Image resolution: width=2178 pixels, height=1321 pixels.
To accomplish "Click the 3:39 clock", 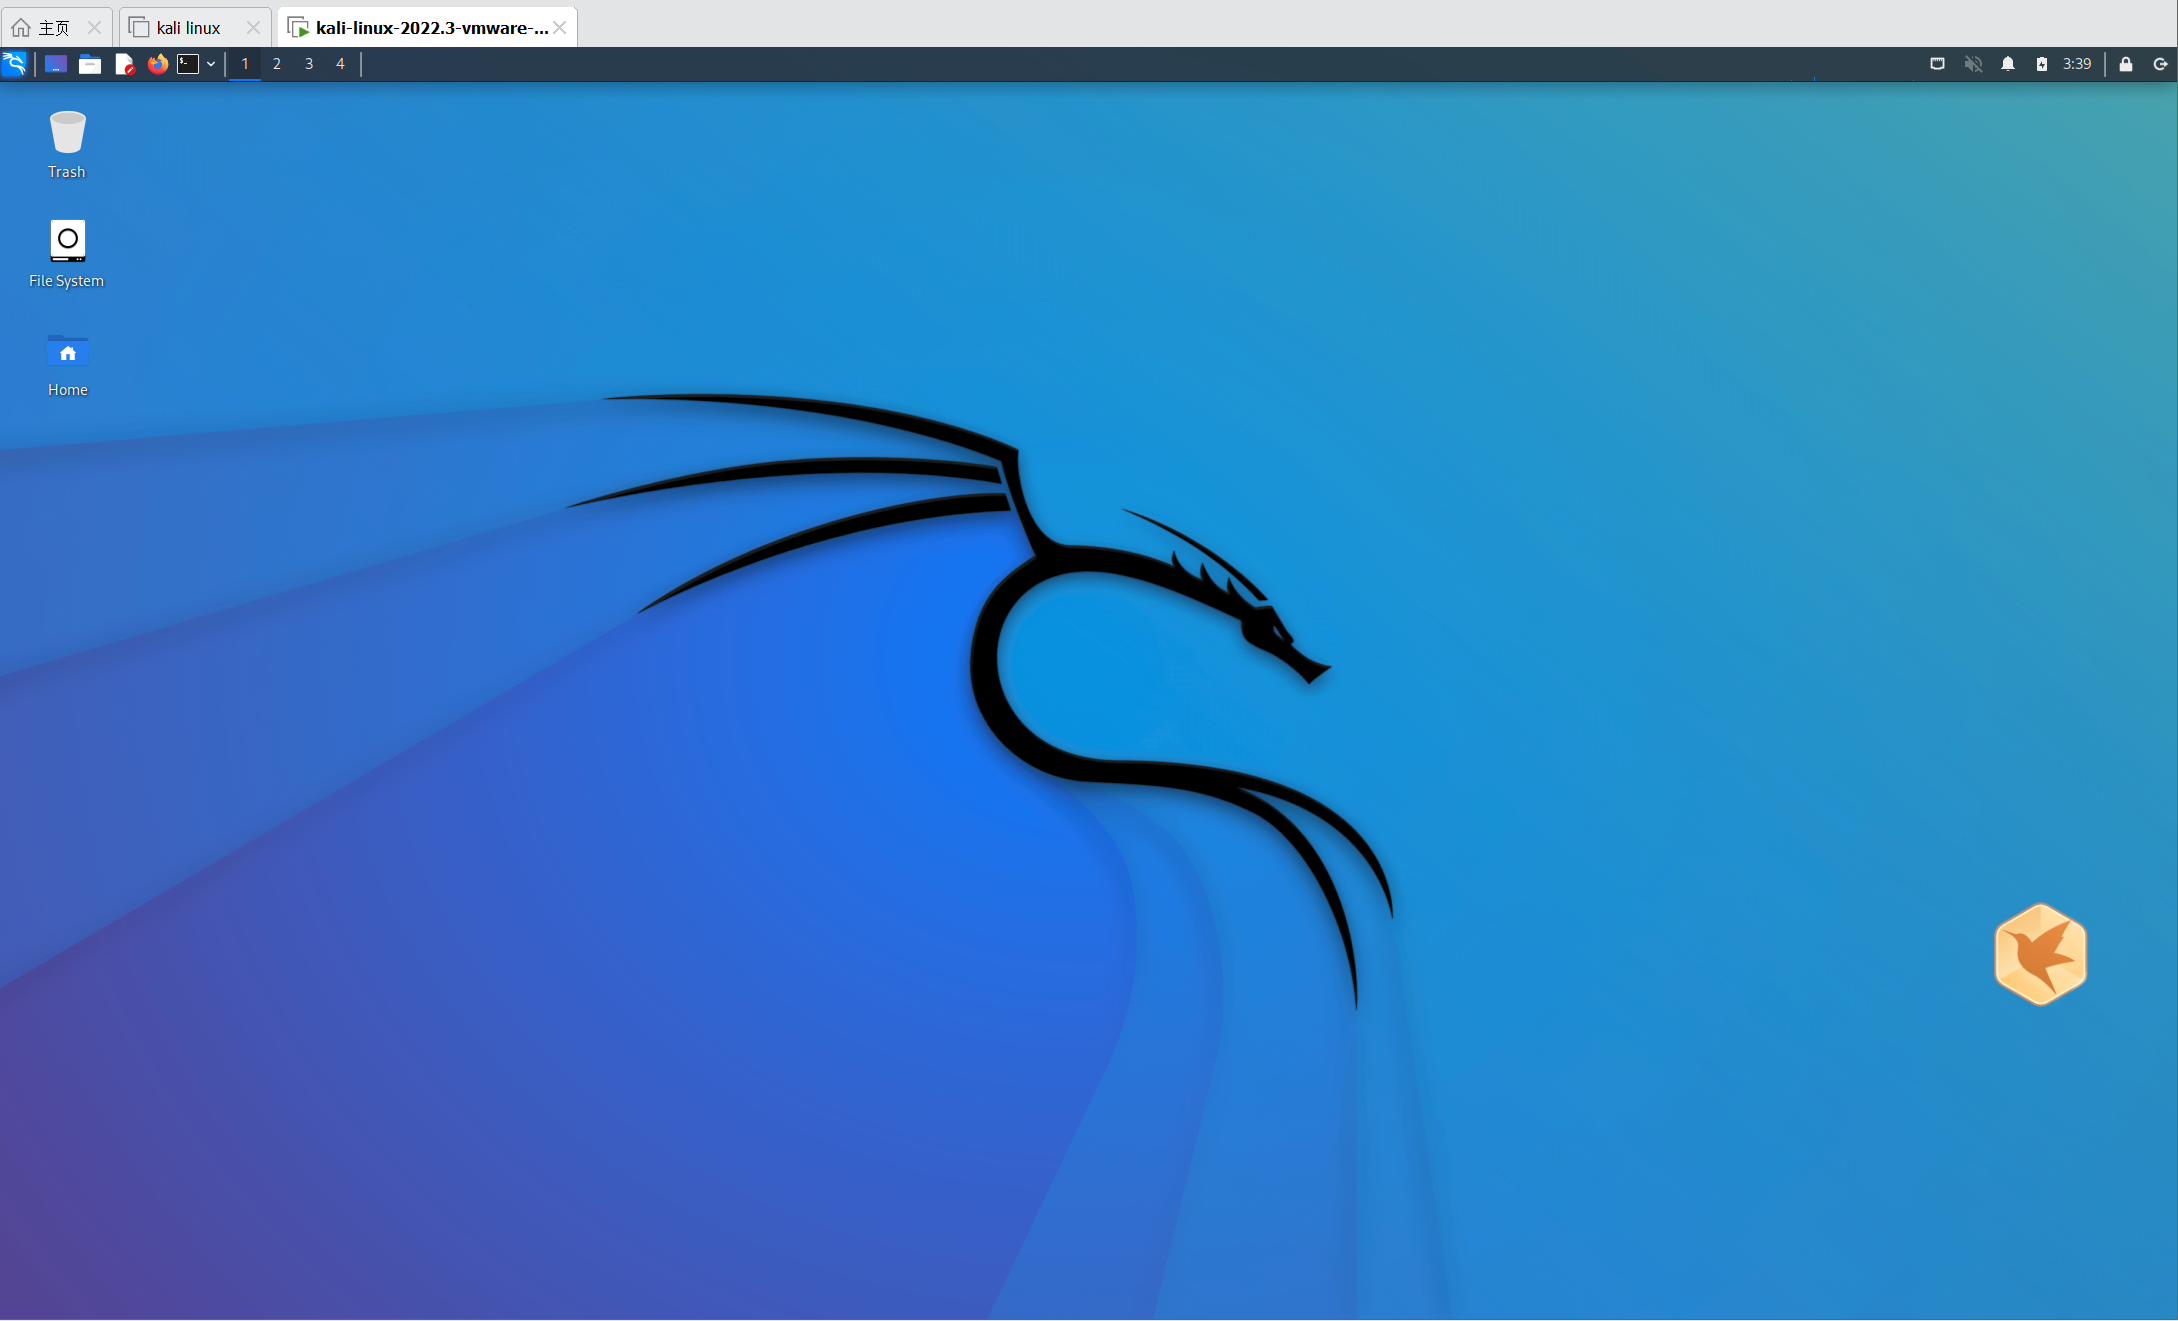I will click(2077, 64).
